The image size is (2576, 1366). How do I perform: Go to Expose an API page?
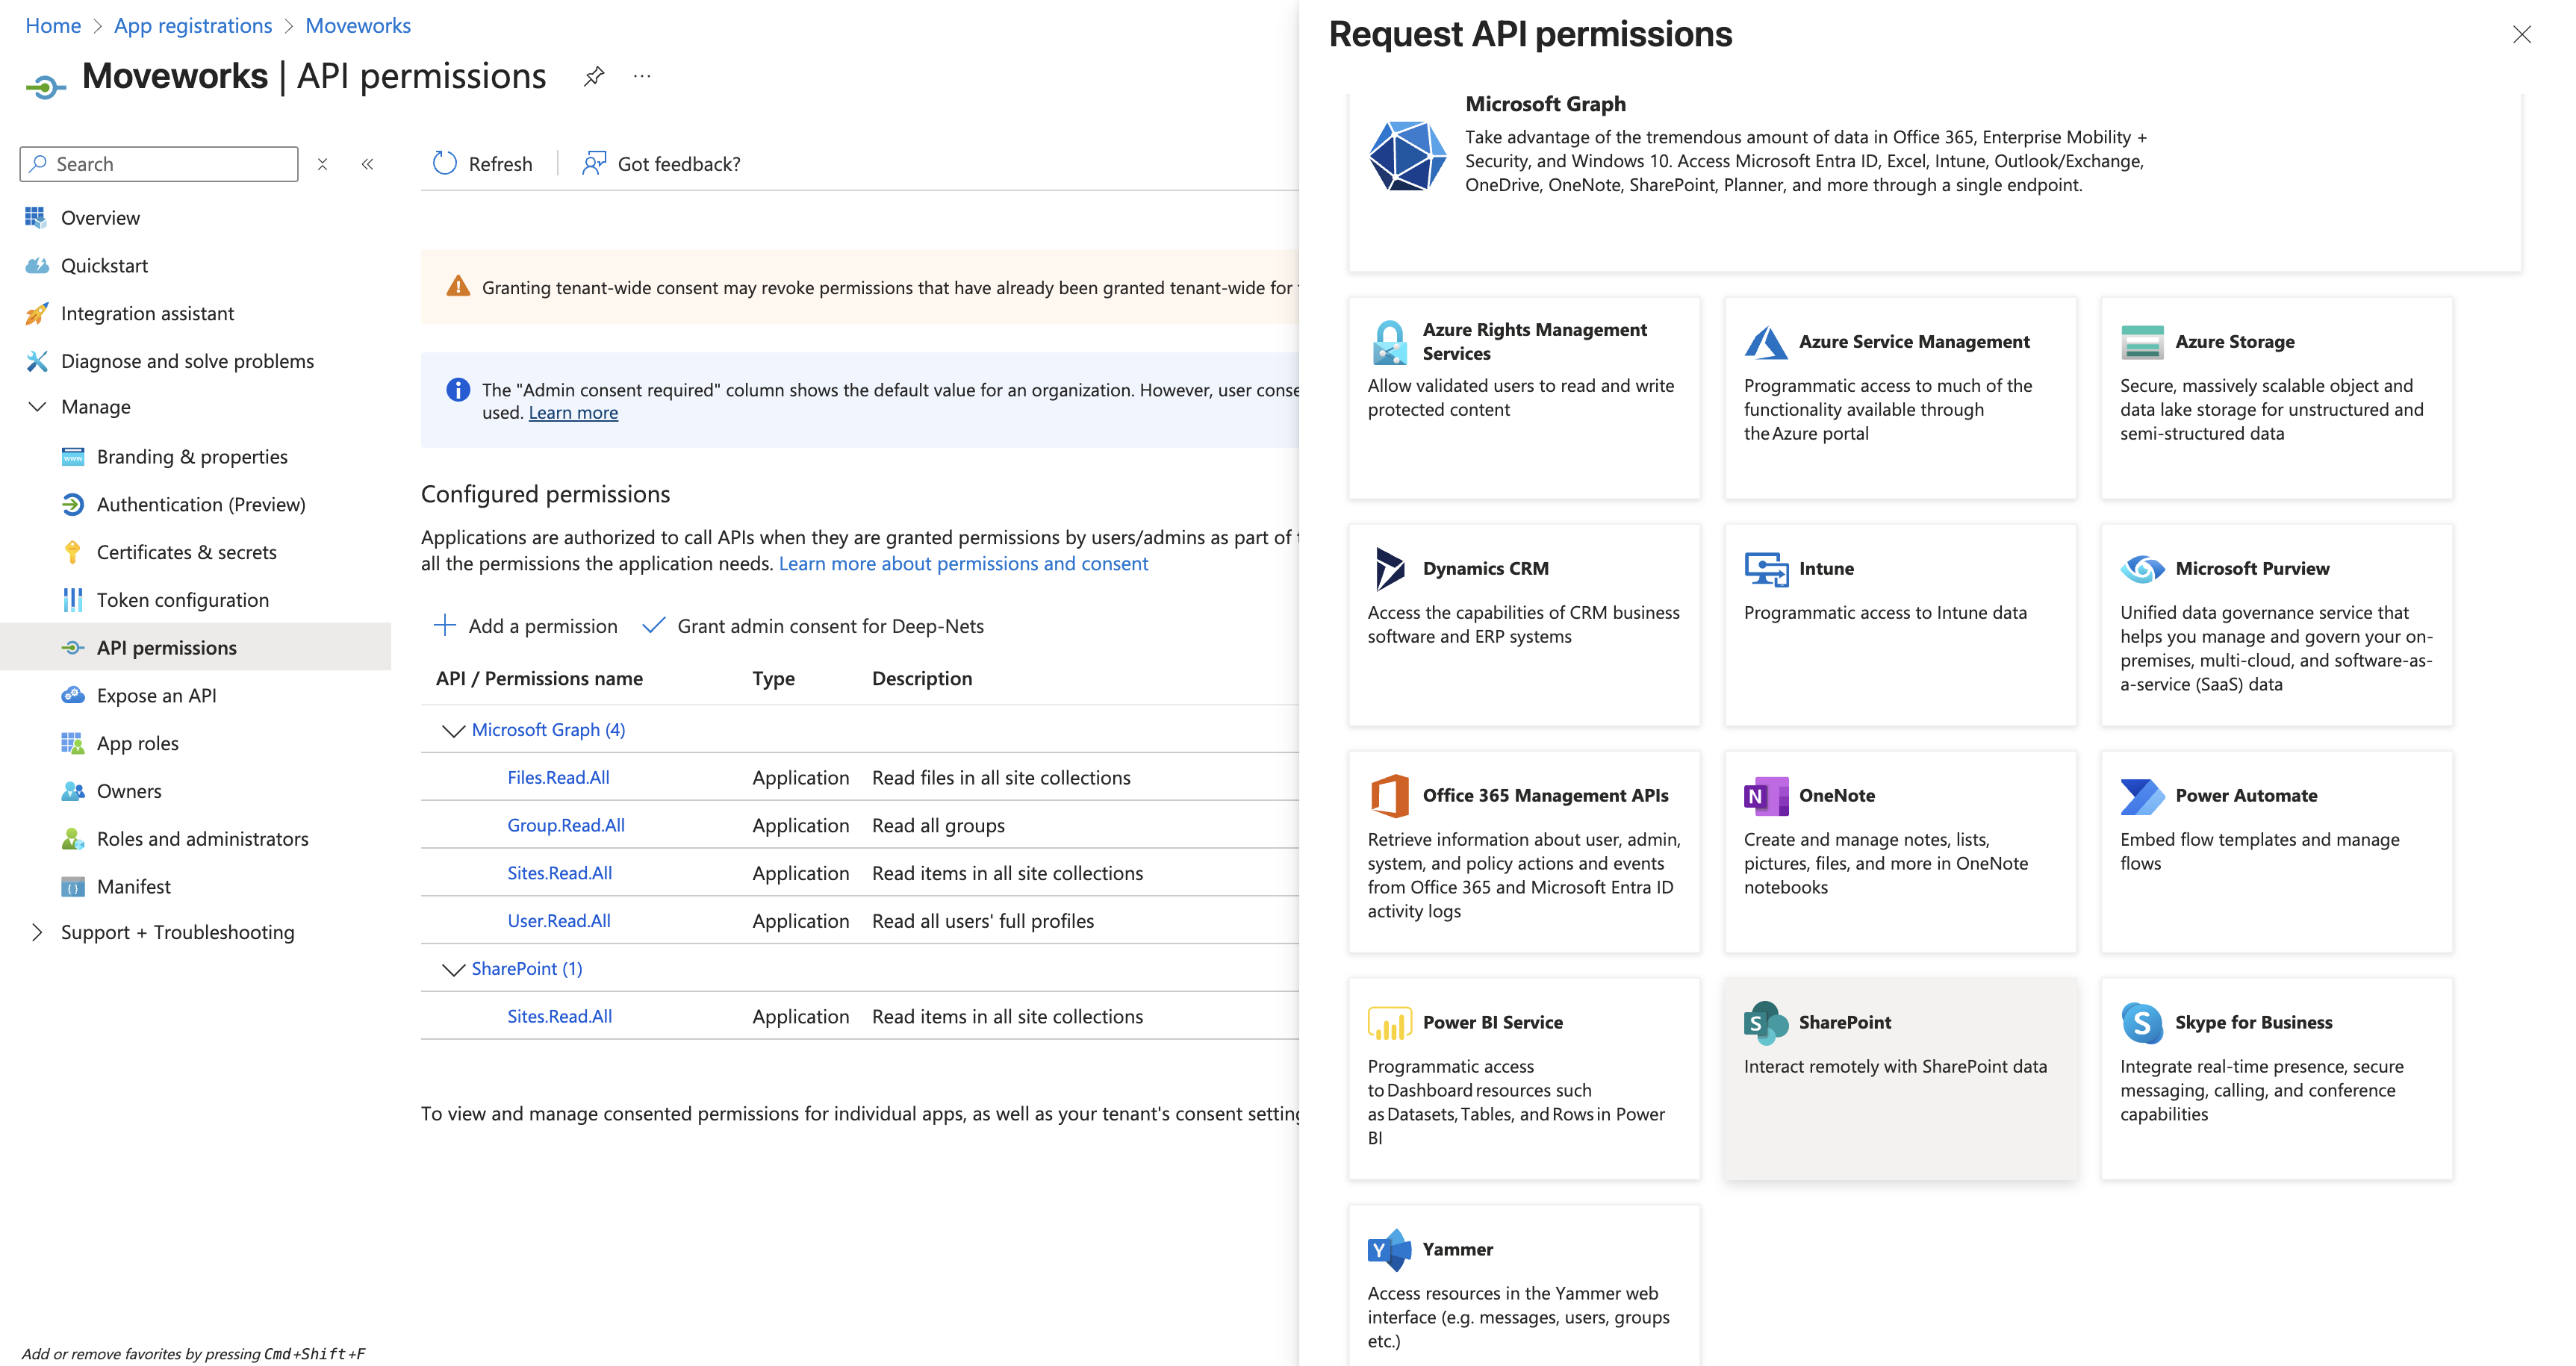coord(156,695)
